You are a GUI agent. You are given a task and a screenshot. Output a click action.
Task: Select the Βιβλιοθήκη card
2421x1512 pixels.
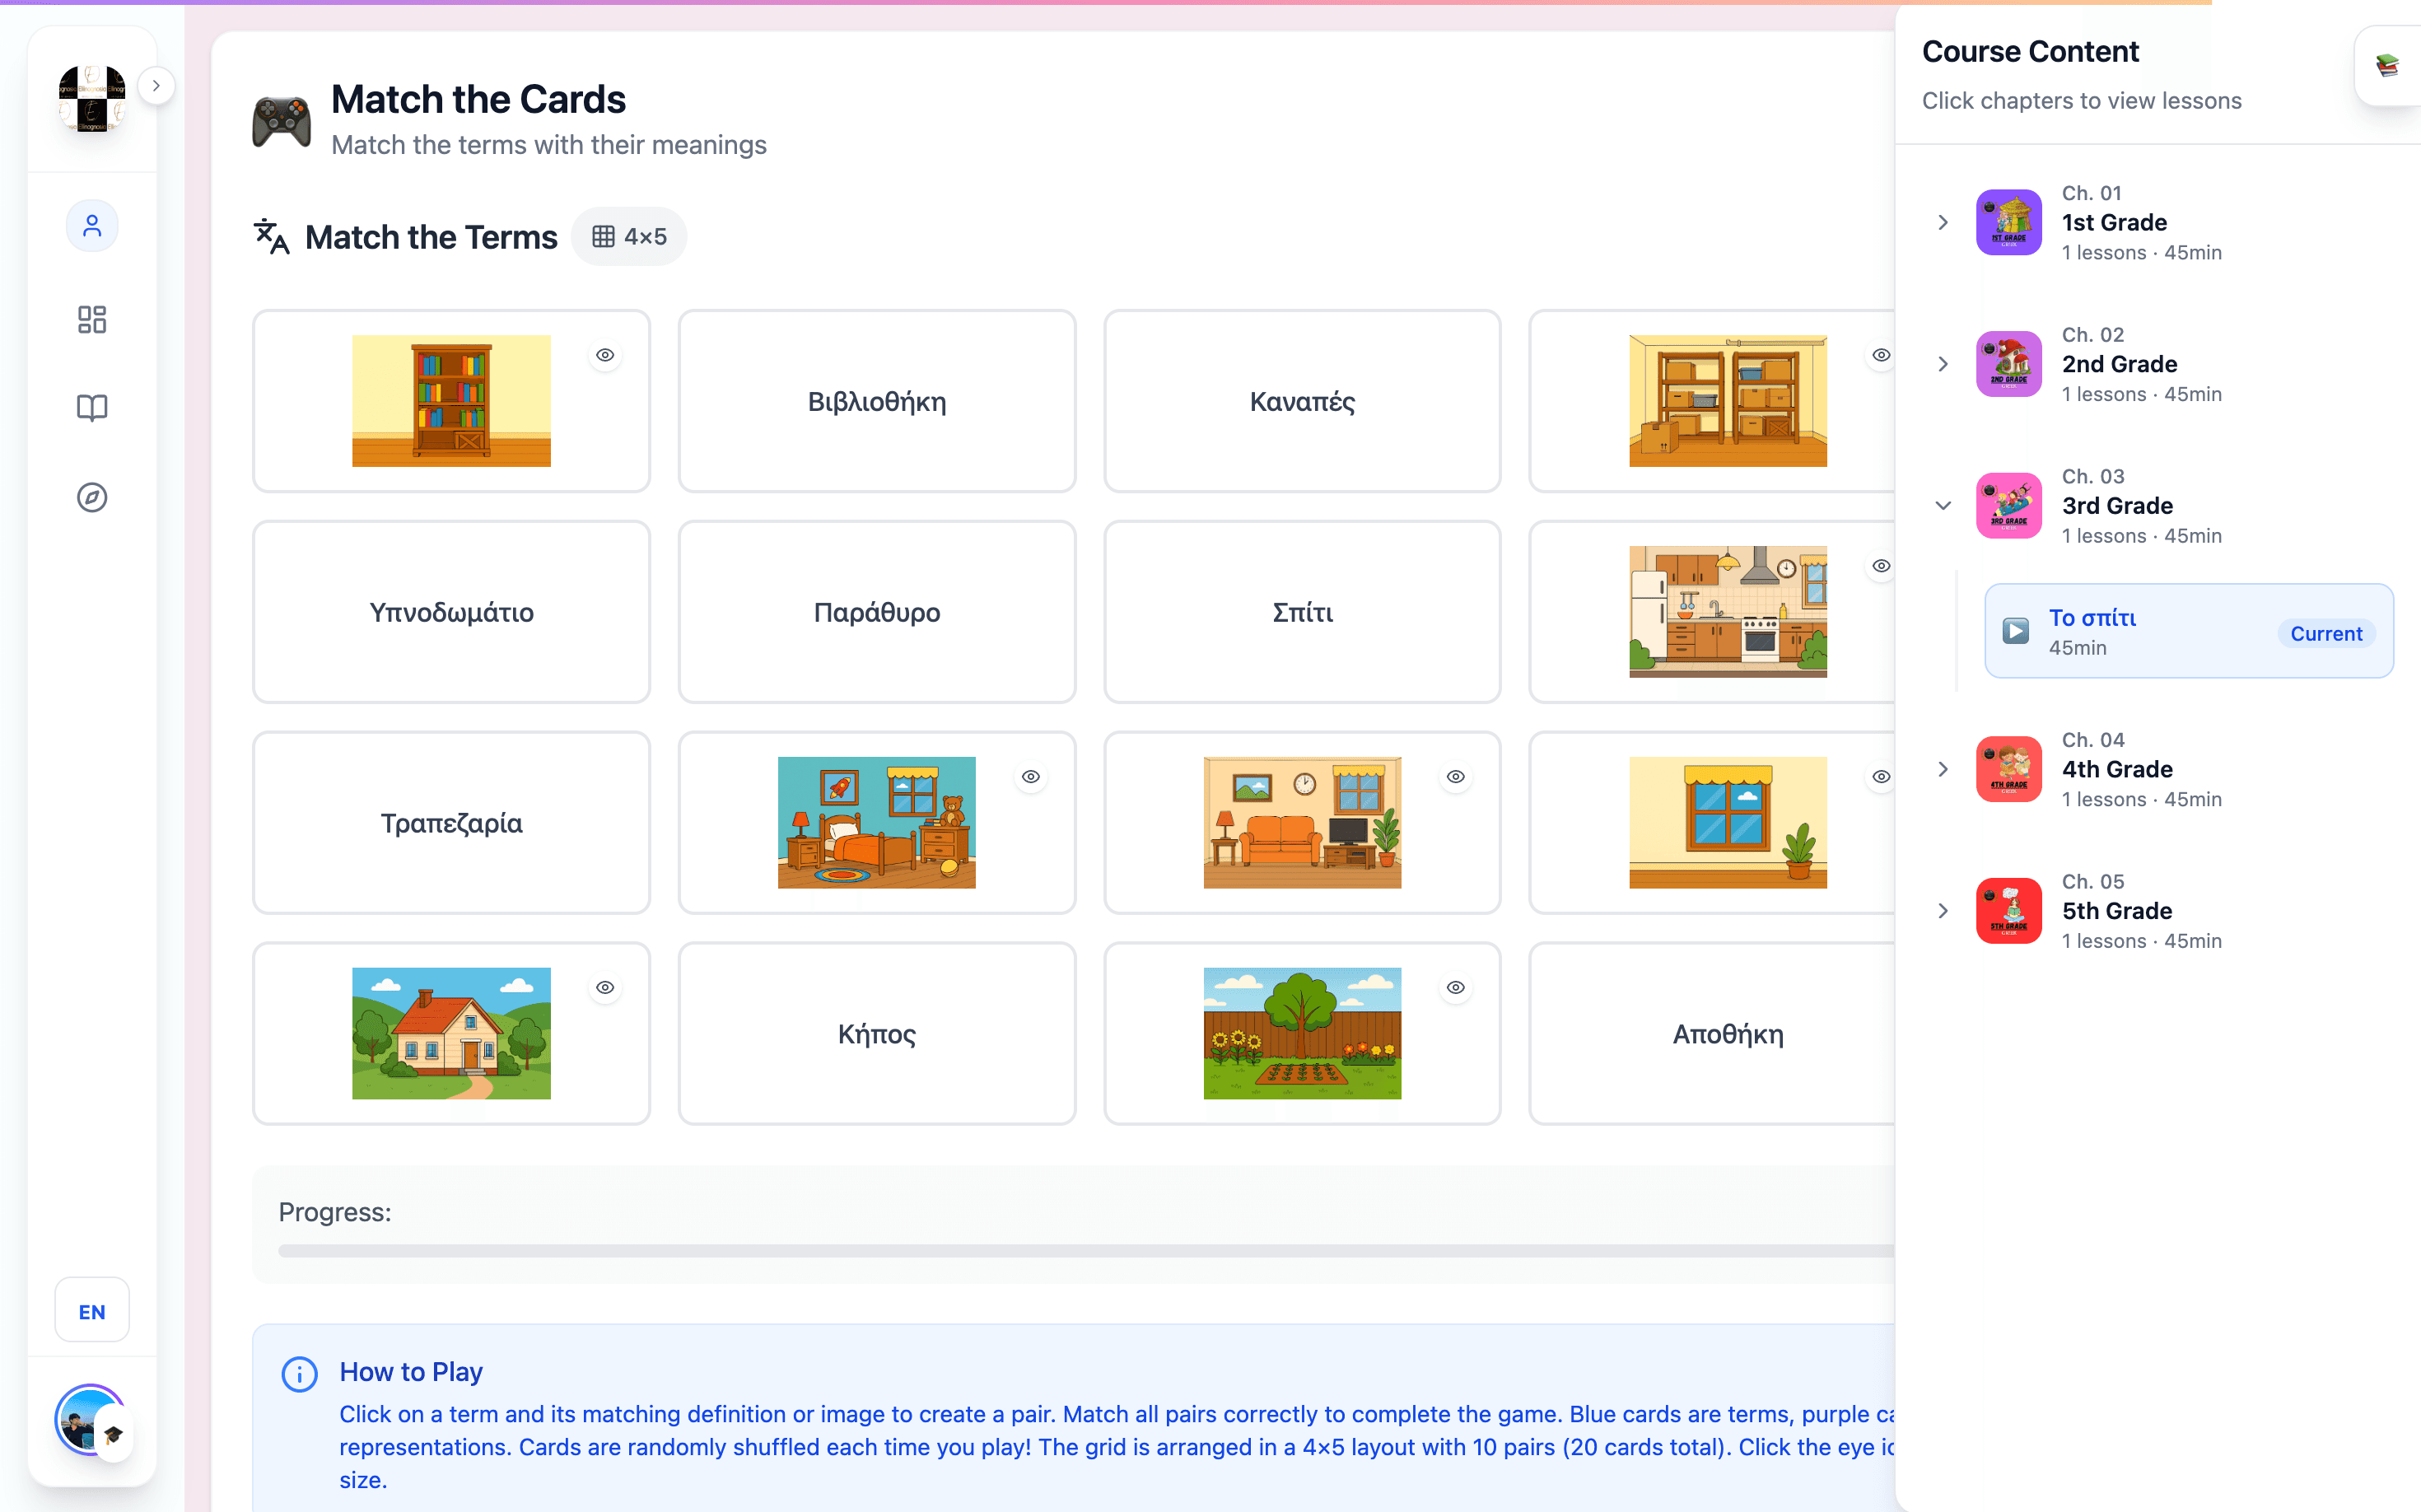point(877,401)
